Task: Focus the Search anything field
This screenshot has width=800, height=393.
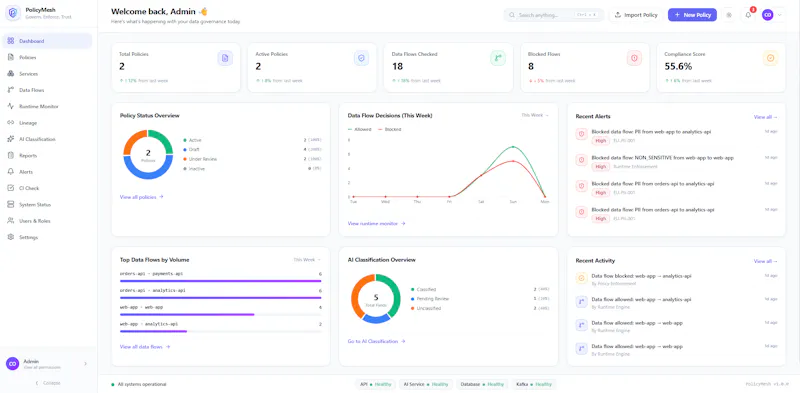Action: pyautogui.click(x=554, y=15)
